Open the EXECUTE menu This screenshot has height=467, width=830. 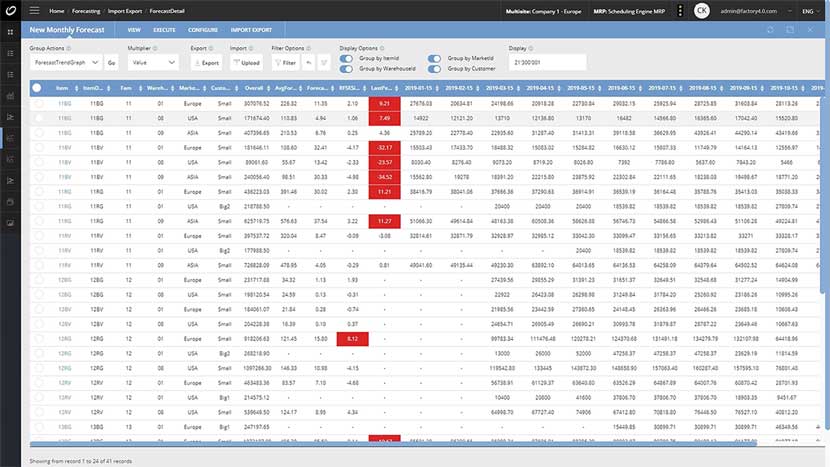click(164, 30)
